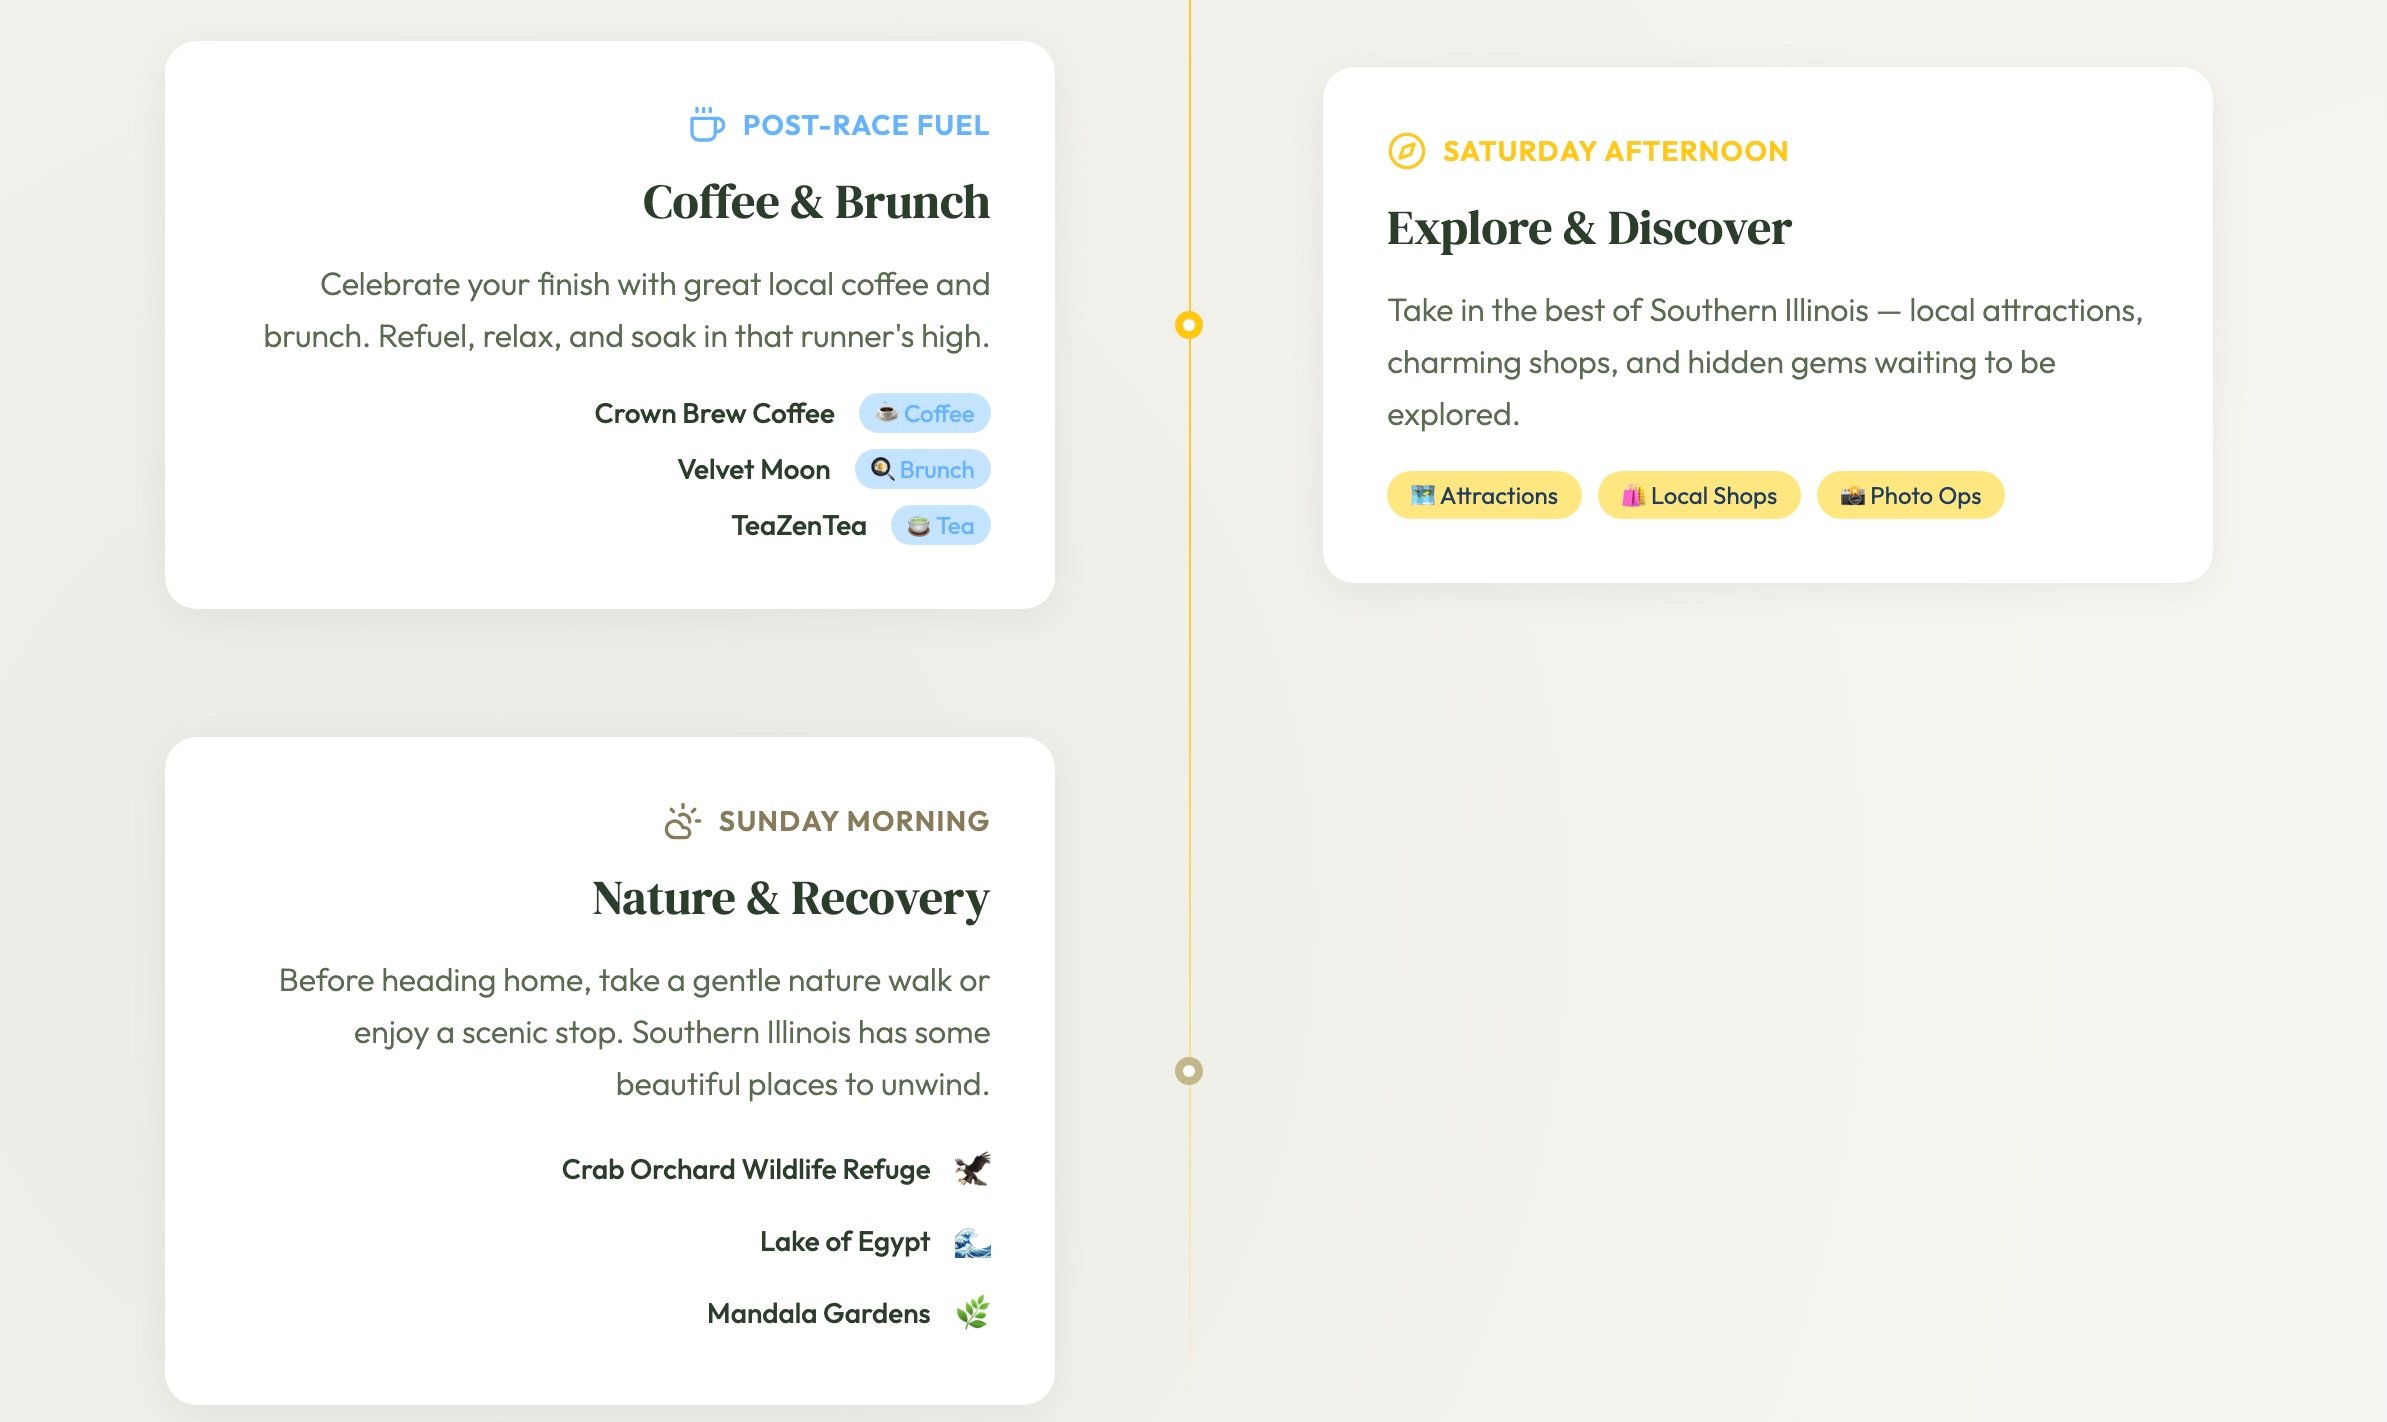2387x1422 pixels.
Task: Open the Velvet Moon listing
Action: [x=753, y=470]
